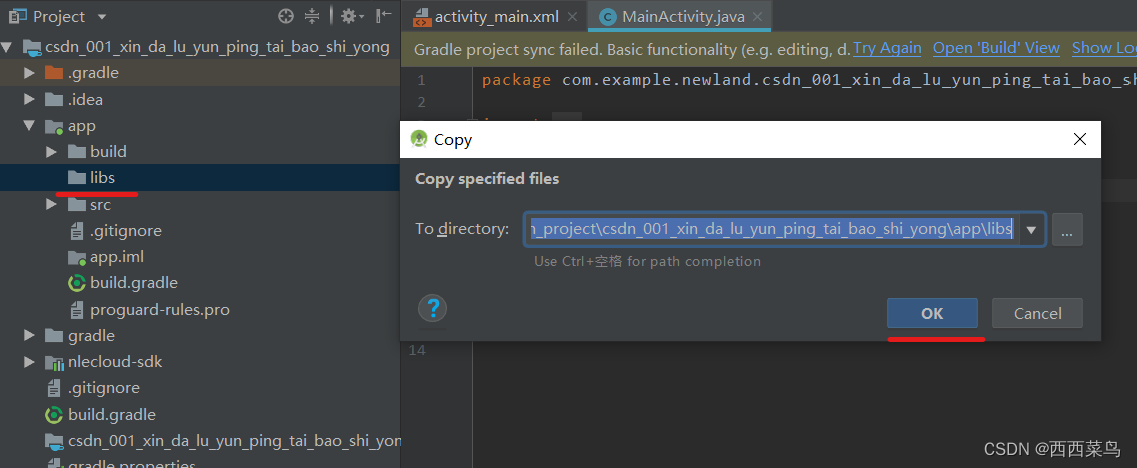The image size is (1137, 468).
Task: Open the Project view dropdown arrow
Action: 102,17
